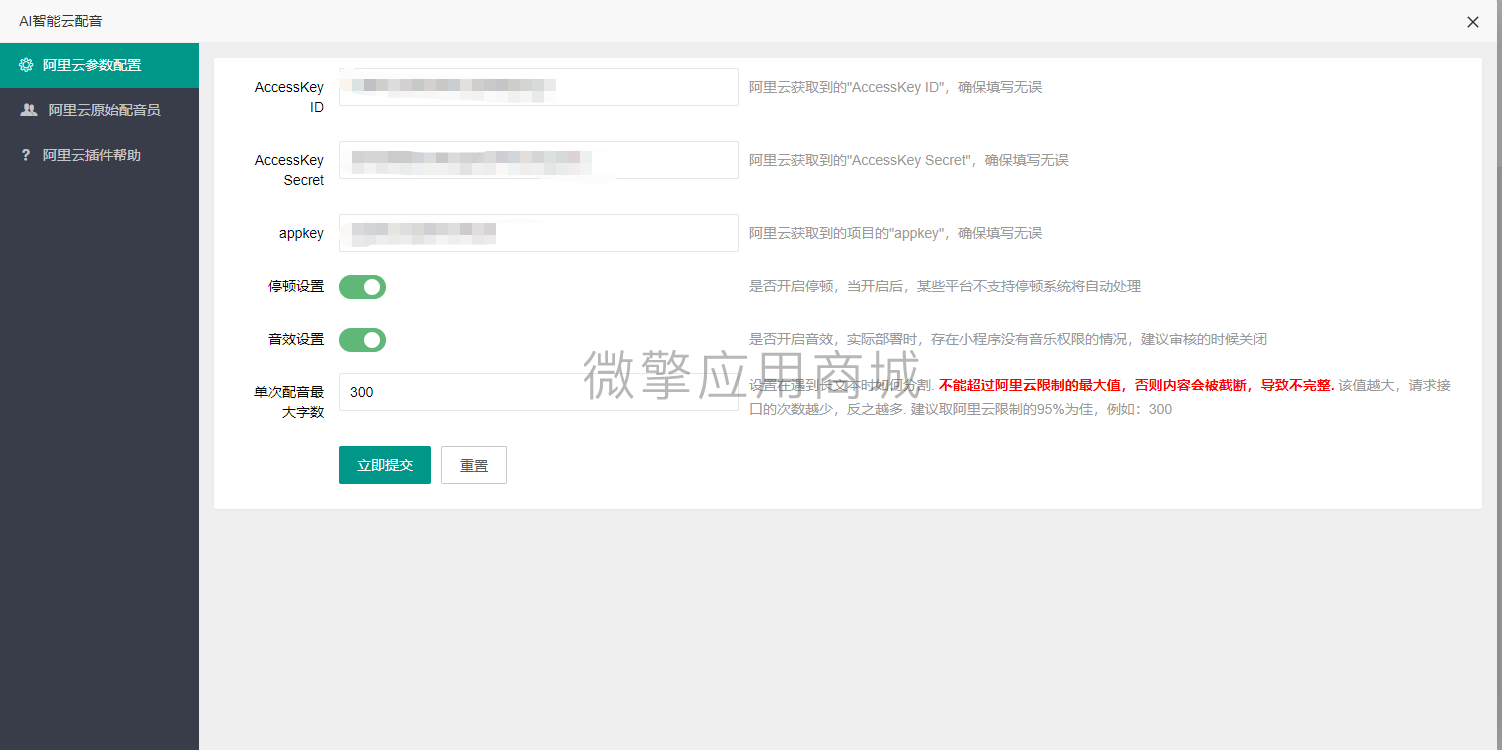Click the AccessKey Secret label
Screen dimensions: 1502x750
[289, 170]
